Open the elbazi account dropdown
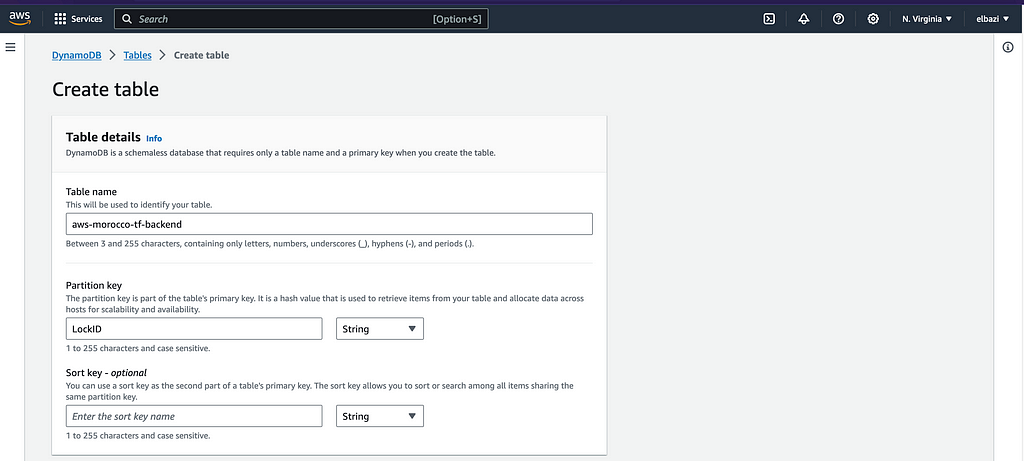 (x=993, y=19)
